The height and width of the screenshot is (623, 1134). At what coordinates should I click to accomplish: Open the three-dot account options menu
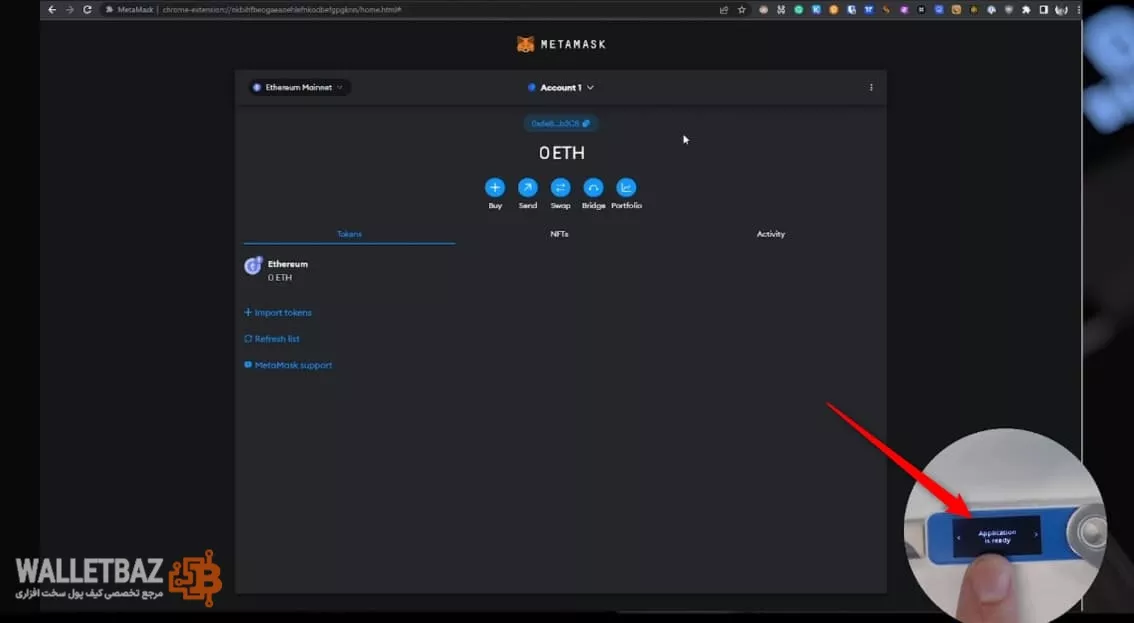pos(871,88)
